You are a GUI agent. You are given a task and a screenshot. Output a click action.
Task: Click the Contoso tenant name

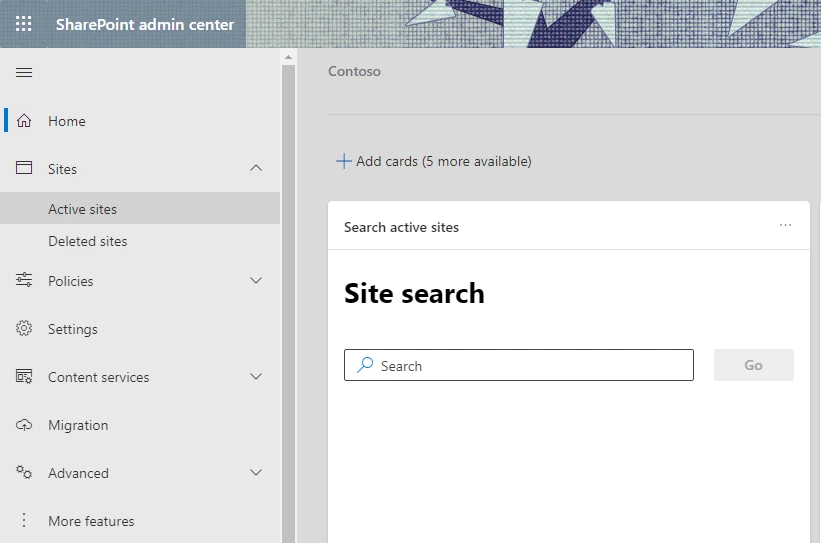click(x=354, y=71)
